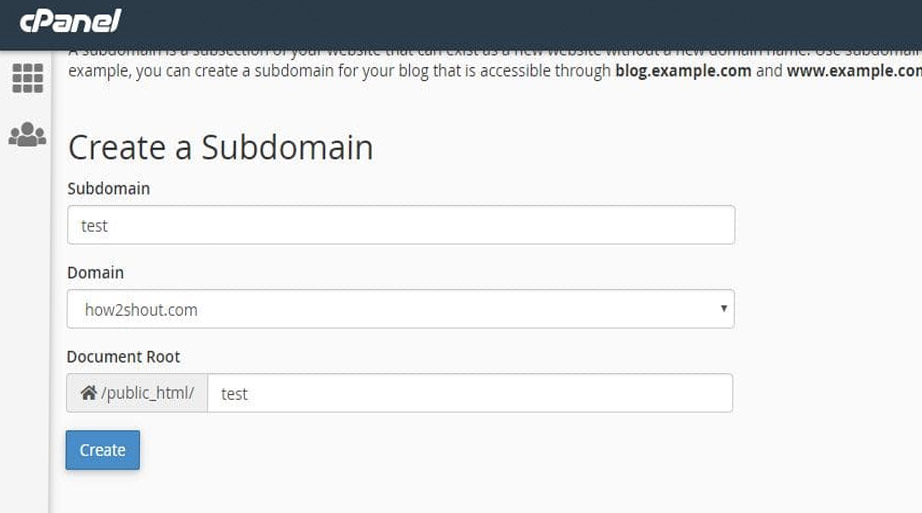Click the dark top header bar
This screenshot has width=922, height=513.
point(500,24)
